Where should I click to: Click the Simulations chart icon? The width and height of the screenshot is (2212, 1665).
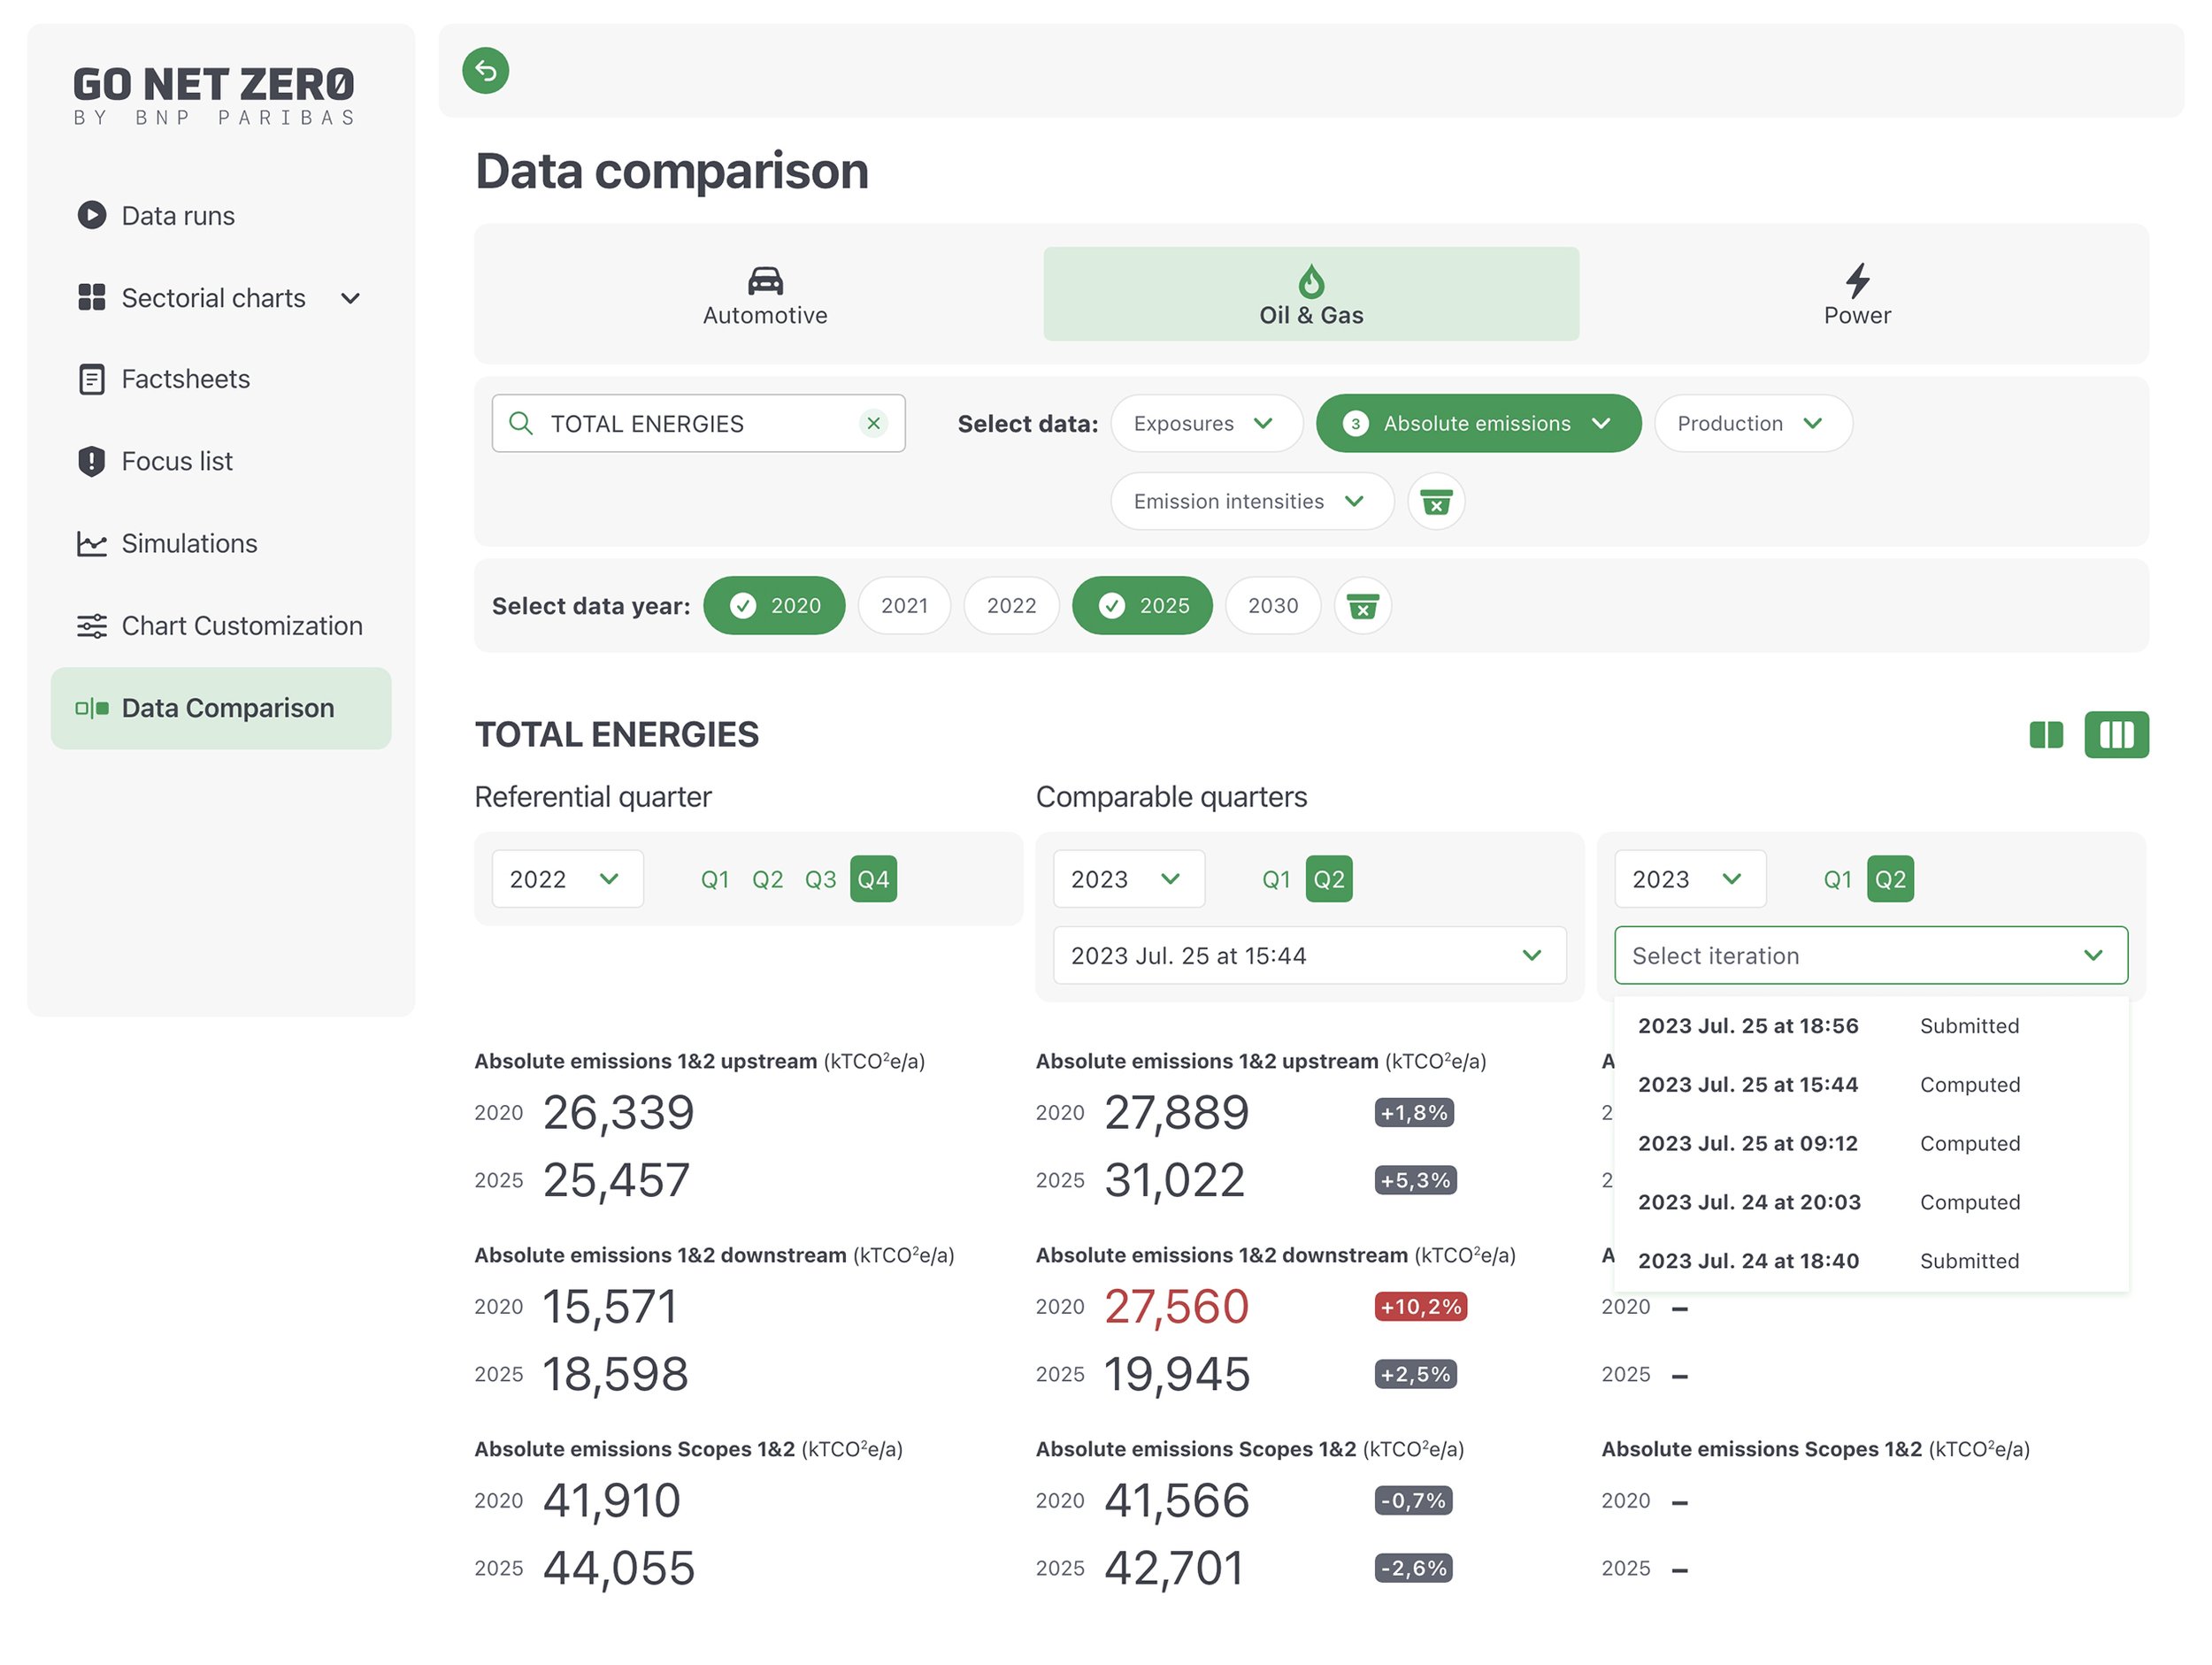(91, 543)
